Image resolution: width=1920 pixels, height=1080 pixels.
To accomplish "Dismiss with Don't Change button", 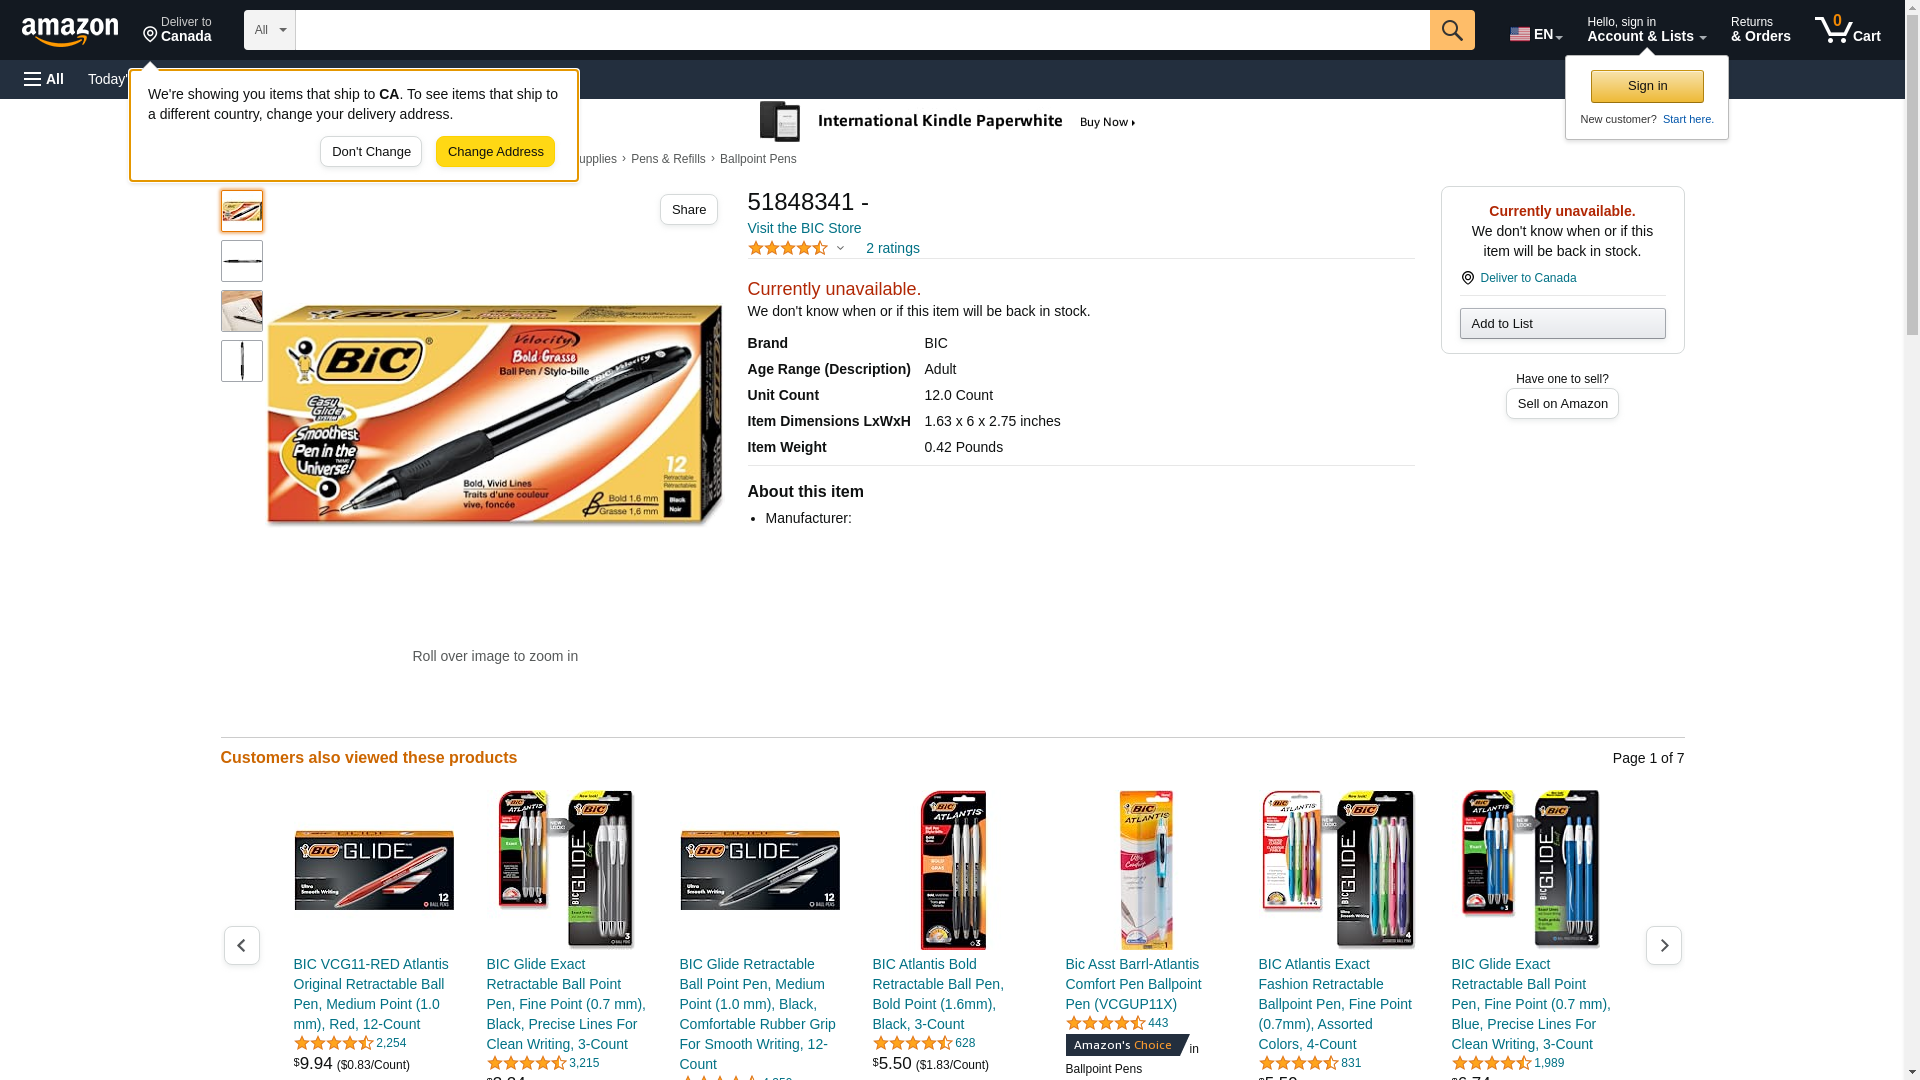I will click(x=371, y=152).
